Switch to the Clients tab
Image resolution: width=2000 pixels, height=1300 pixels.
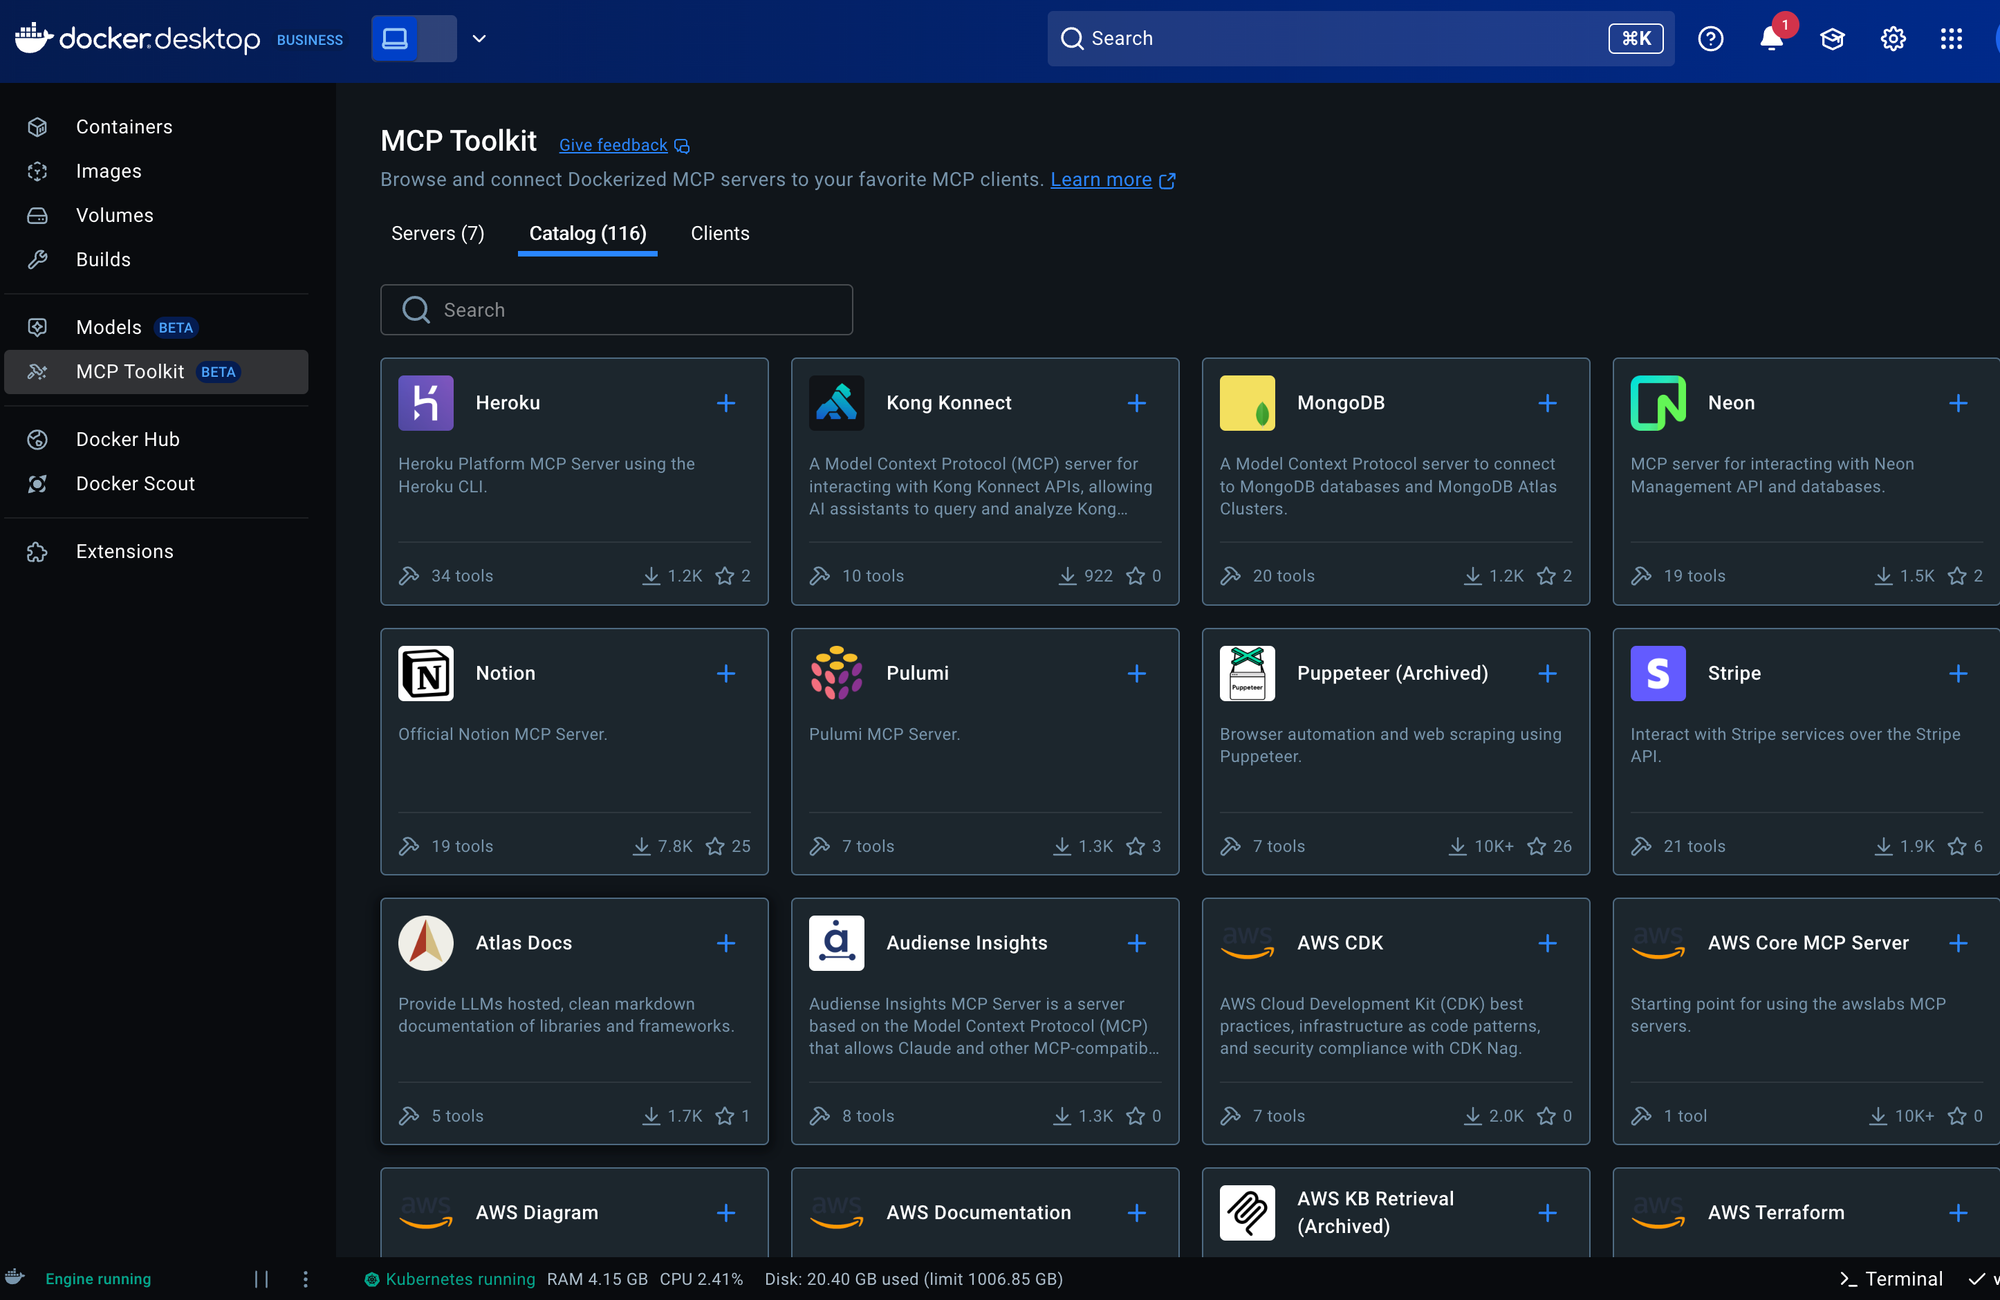click(720, 233)
